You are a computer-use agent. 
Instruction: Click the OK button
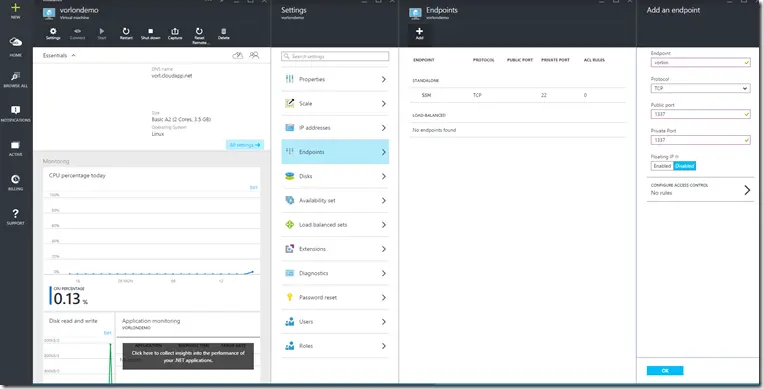[665, 370]
